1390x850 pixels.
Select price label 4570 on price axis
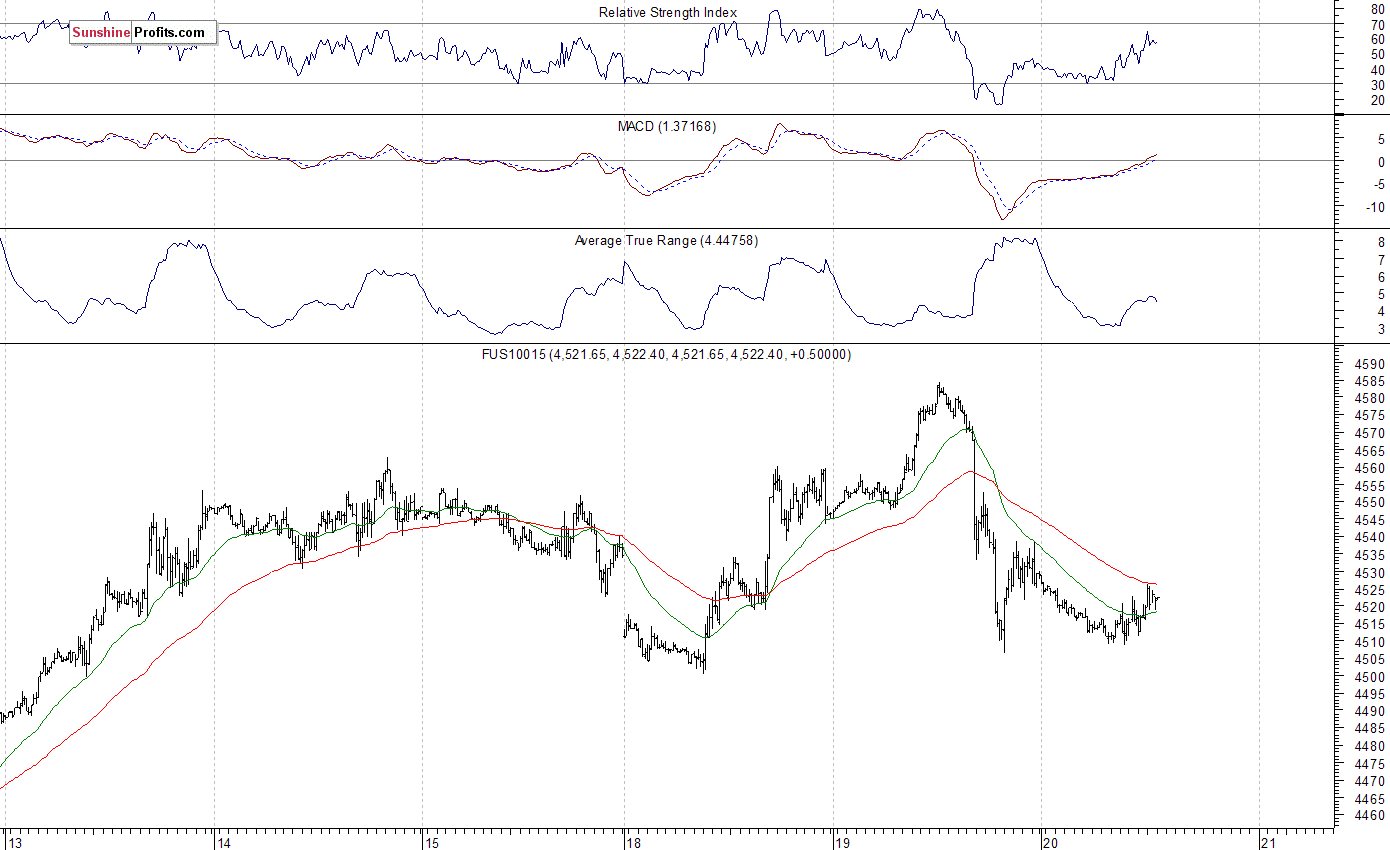tap(1372, 433)
